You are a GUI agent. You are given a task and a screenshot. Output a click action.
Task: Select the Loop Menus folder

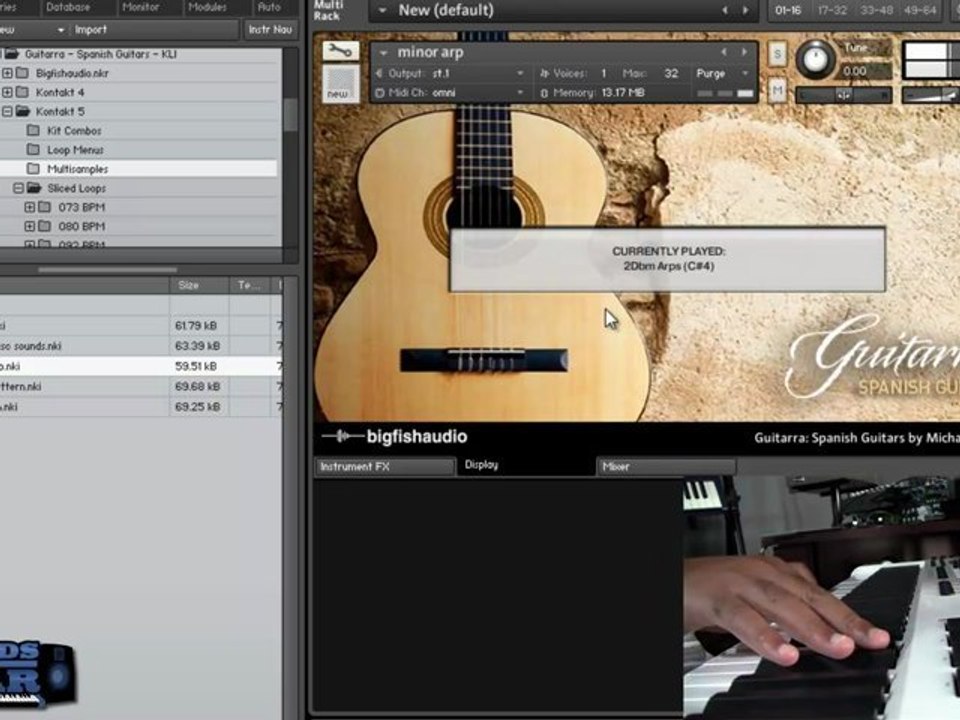pos(75,150)
